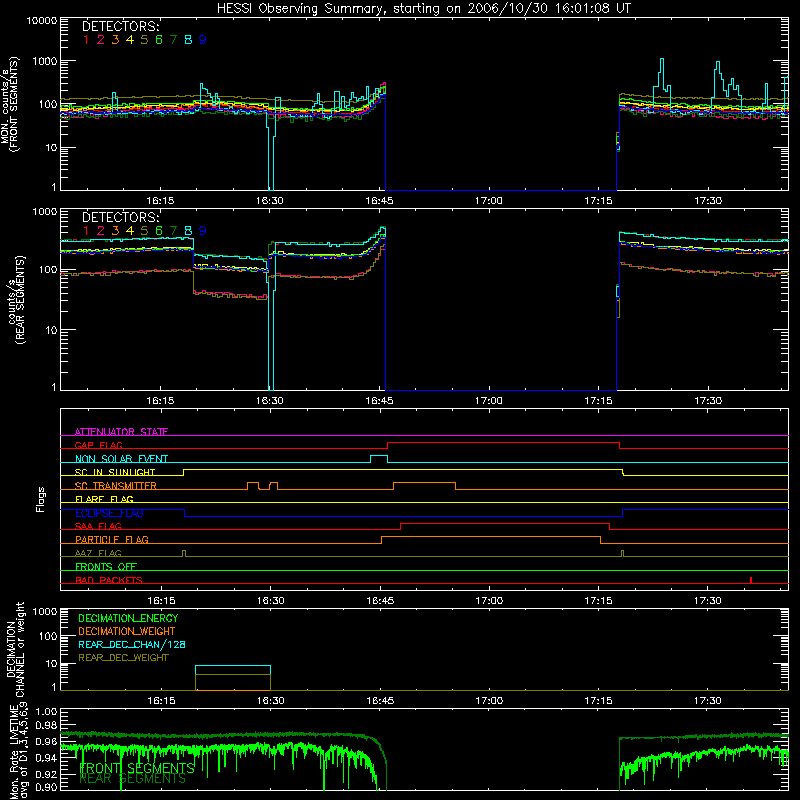
Task: Click yellow detector 4 in rear segments legend
Action: pos(130,231)
